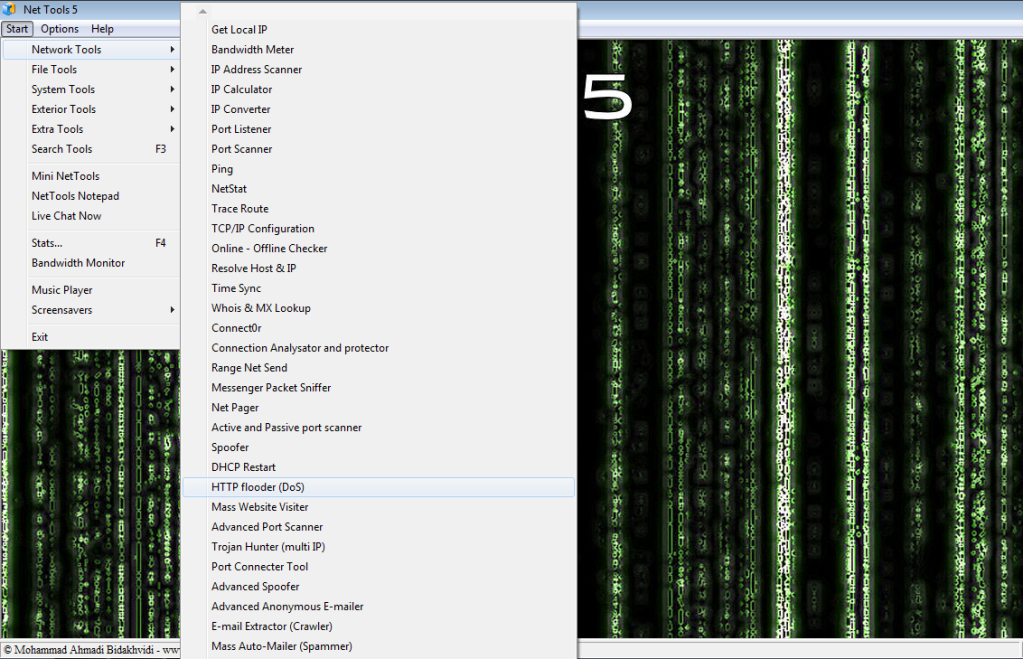Select Net Pager
The image size is (1023, 659).
(378, 408)
